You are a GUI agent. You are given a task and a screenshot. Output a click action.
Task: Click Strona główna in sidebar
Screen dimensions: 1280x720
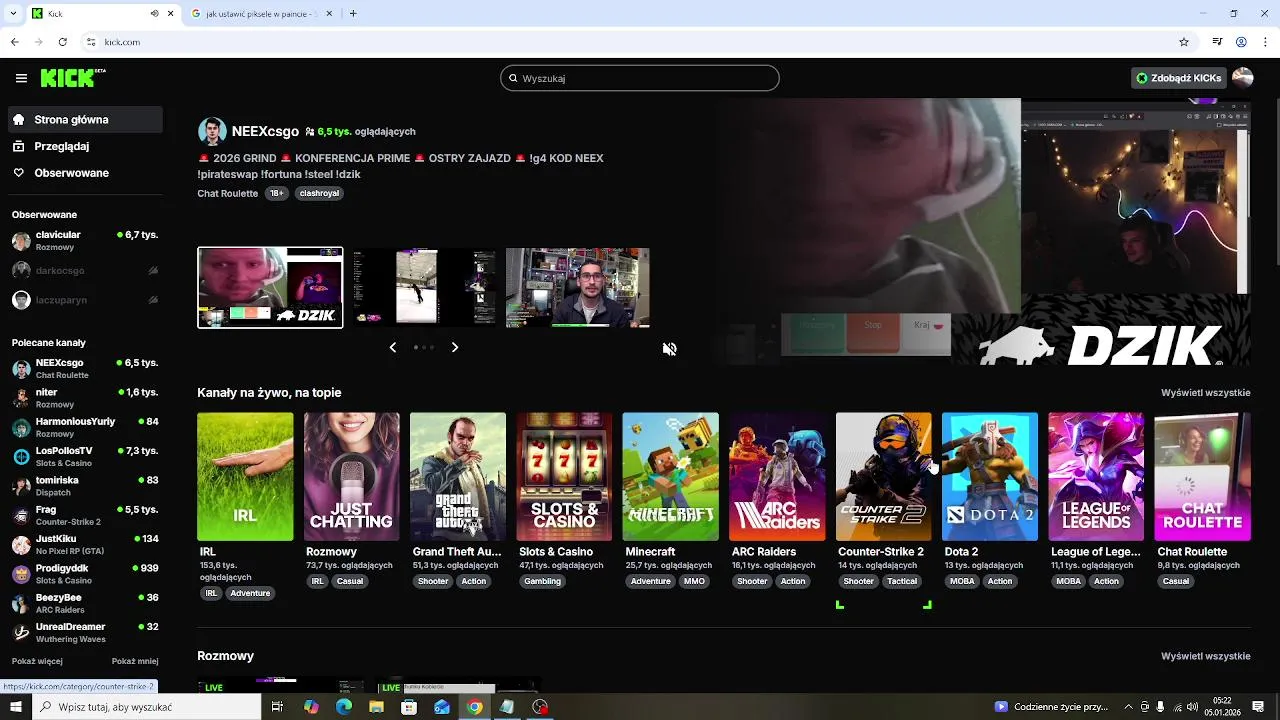85,119
